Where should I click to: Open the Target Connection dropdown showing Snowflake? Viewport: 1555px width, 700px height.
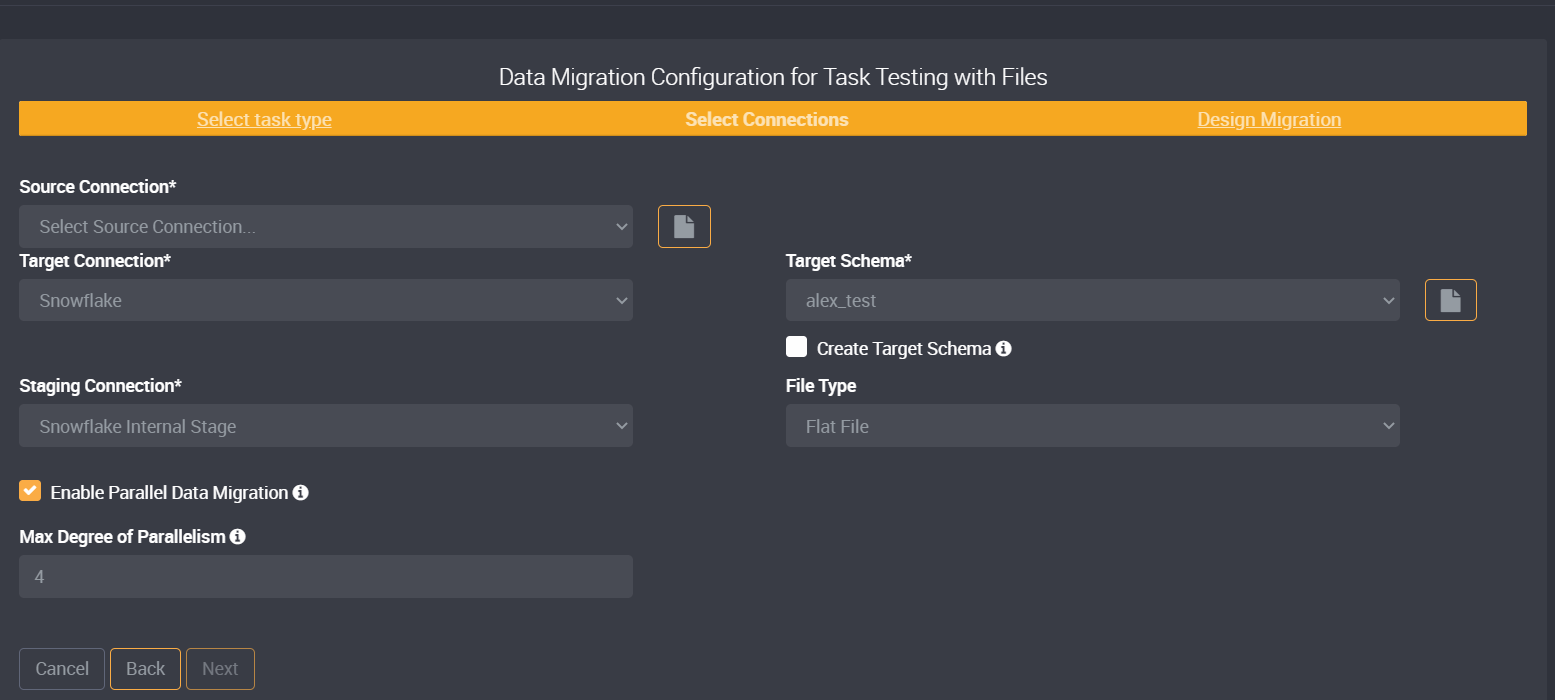pos(326,300)
